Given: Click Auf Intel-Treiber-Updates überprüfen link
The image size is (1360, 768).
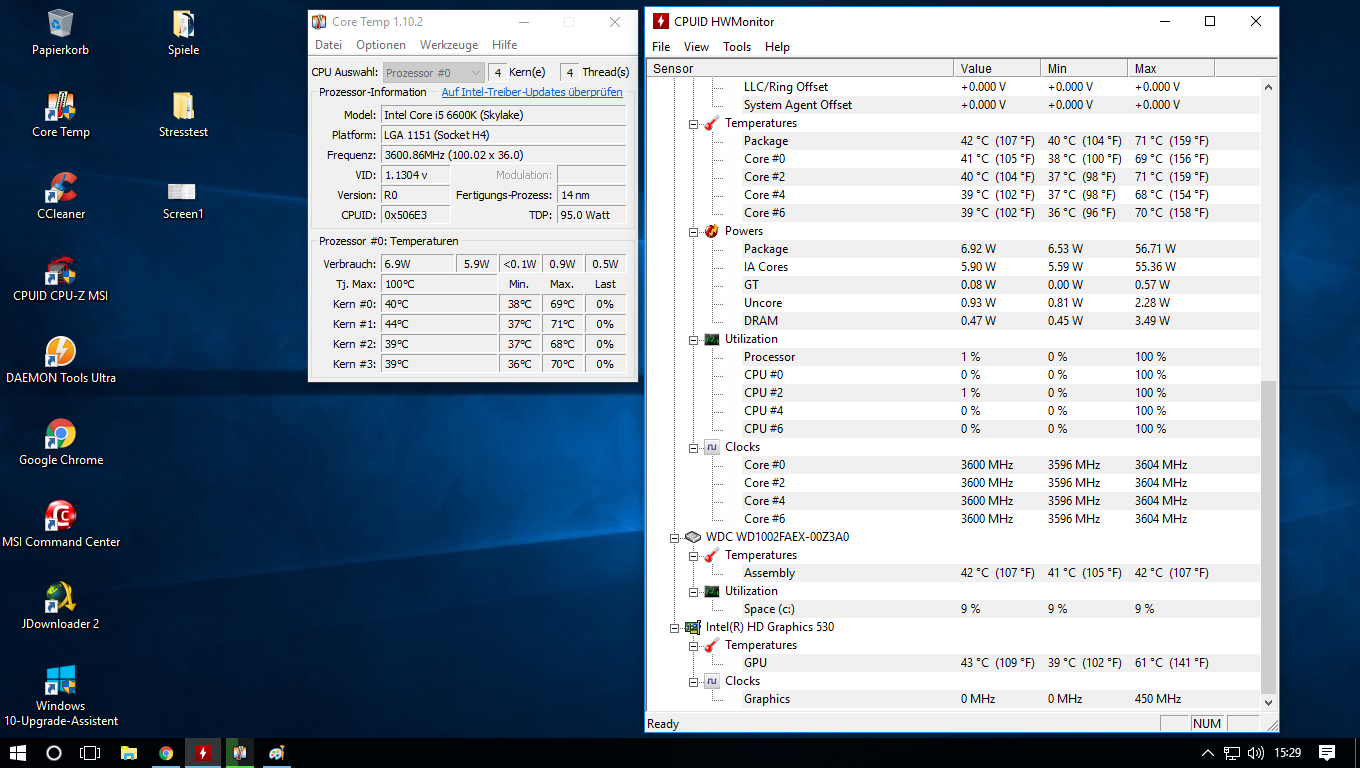Looking at the screenshot, I should (x=532, y=92).
